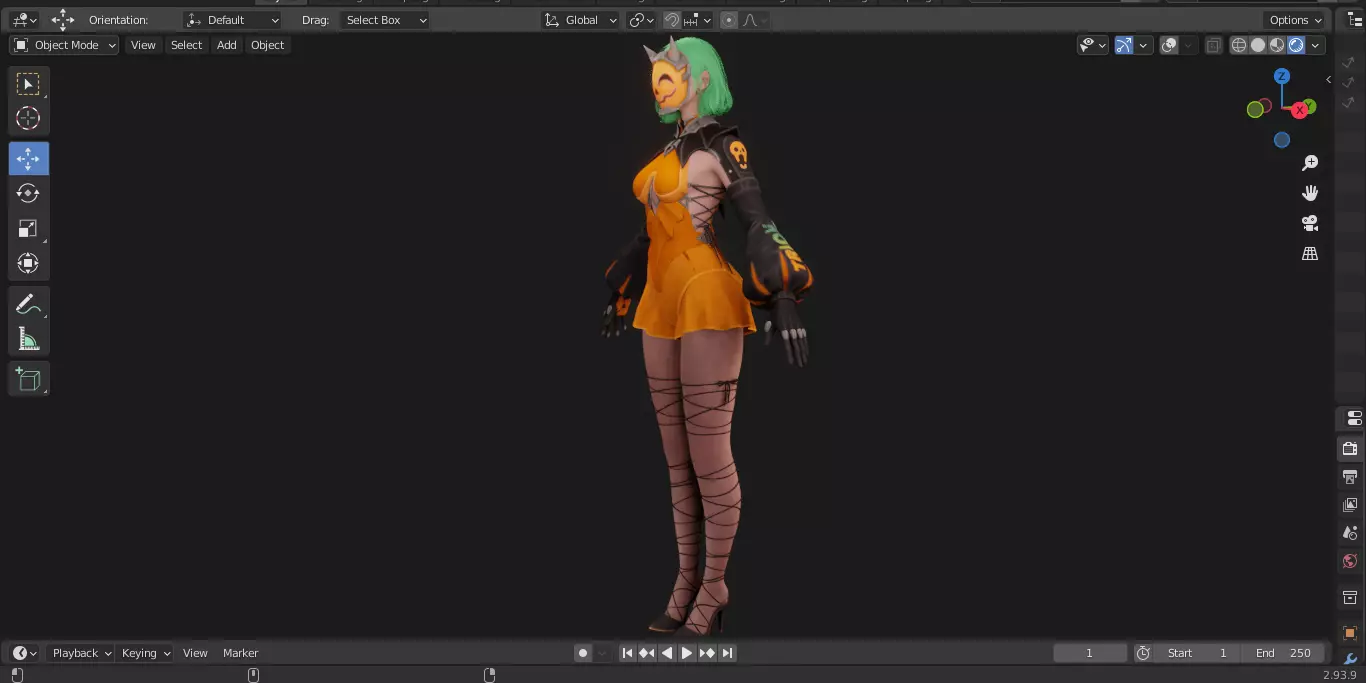Select the Add Cube tool

click(x=28, y=379)
